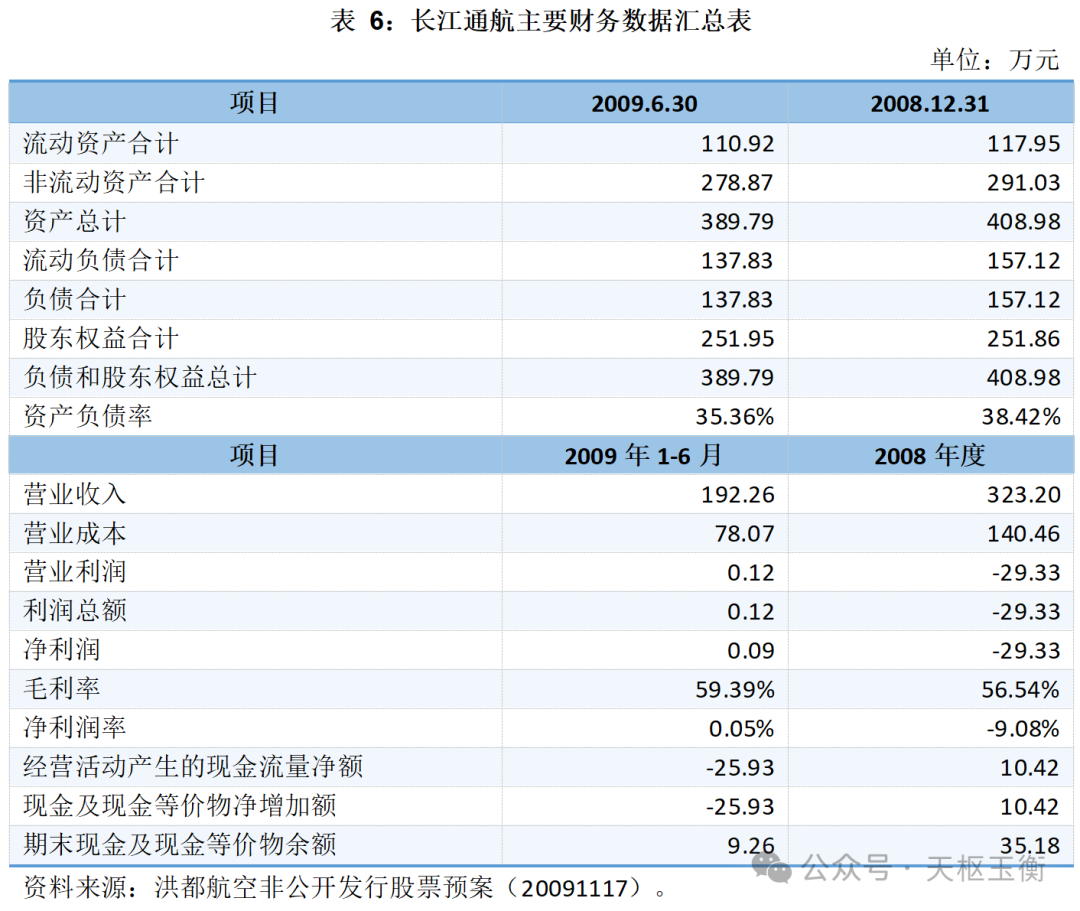This screenshot has height=911, width=1080.
Task: Select the '2008.12.31' column header
Action: (930, 104)
